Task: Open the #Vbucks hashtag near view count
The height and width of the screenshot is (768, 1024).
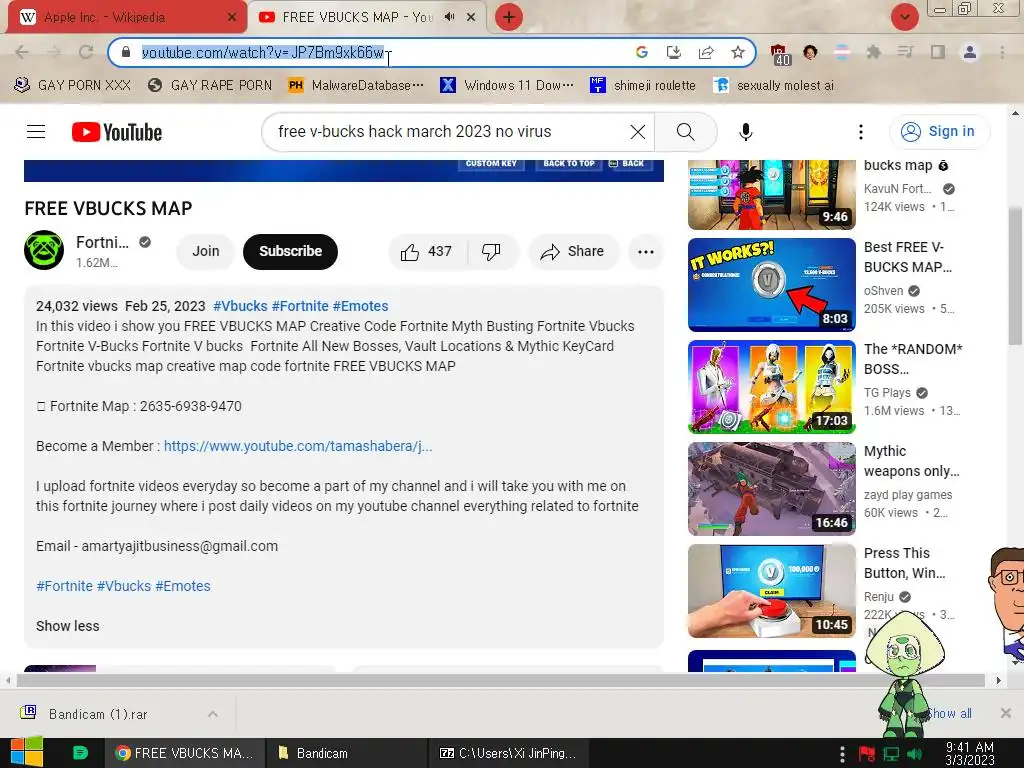Action: pyautogui.click(x=240, y=306)
